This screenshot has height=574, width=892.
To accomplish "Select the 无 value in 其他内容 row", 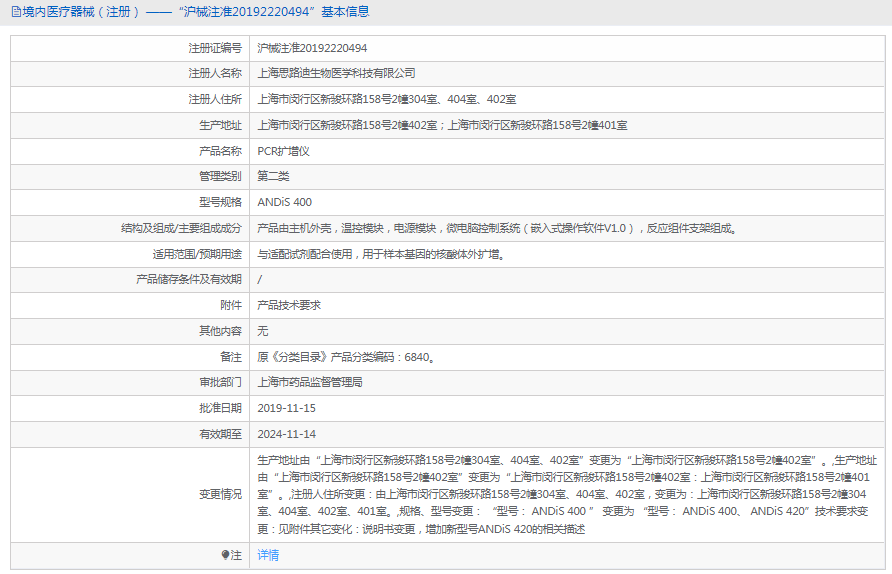I will pyautogui.click(x=262, y=331).
